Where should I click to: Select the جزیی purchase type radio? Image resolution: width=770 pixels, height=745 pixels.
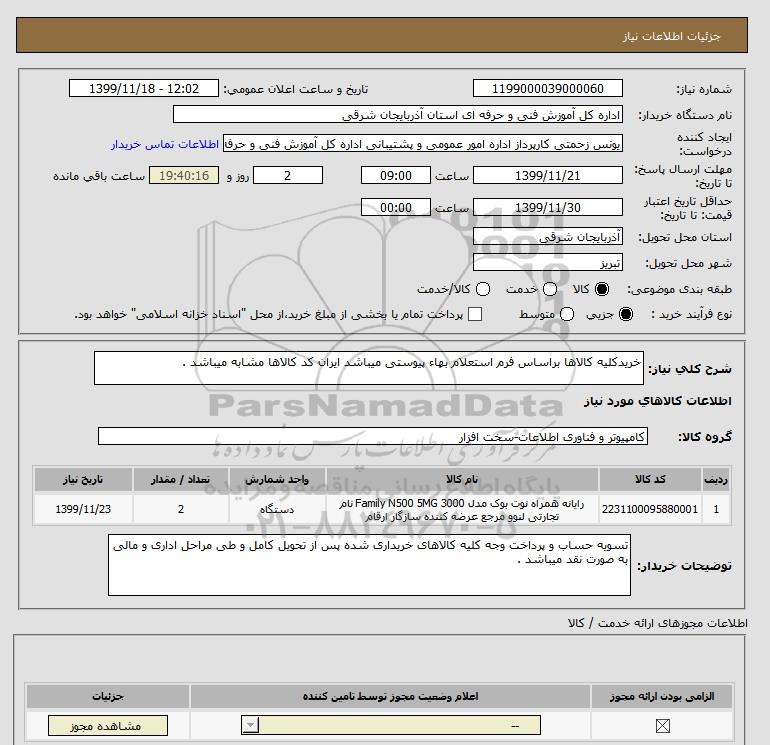tap(626, 314)
